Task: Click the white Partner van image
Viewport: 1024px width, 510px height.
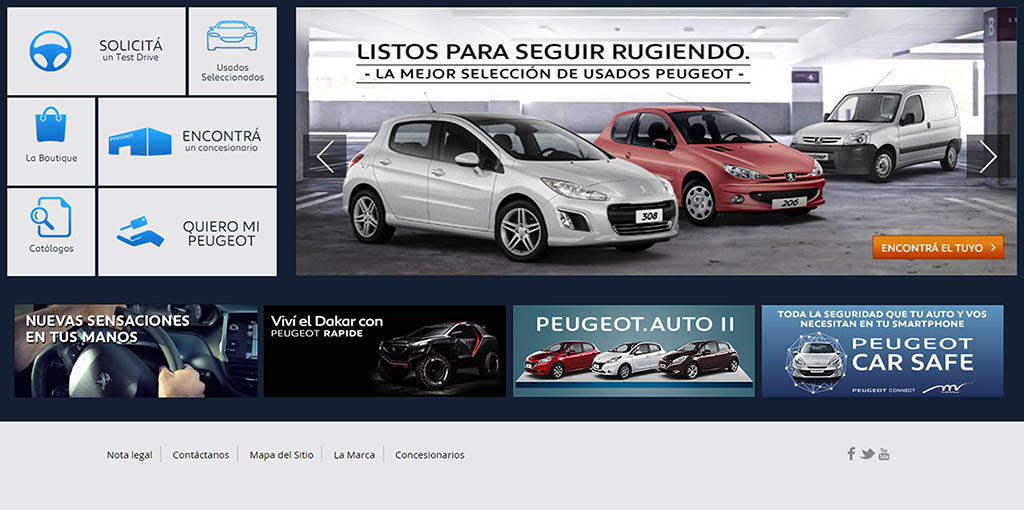Action: click(877, 133)
